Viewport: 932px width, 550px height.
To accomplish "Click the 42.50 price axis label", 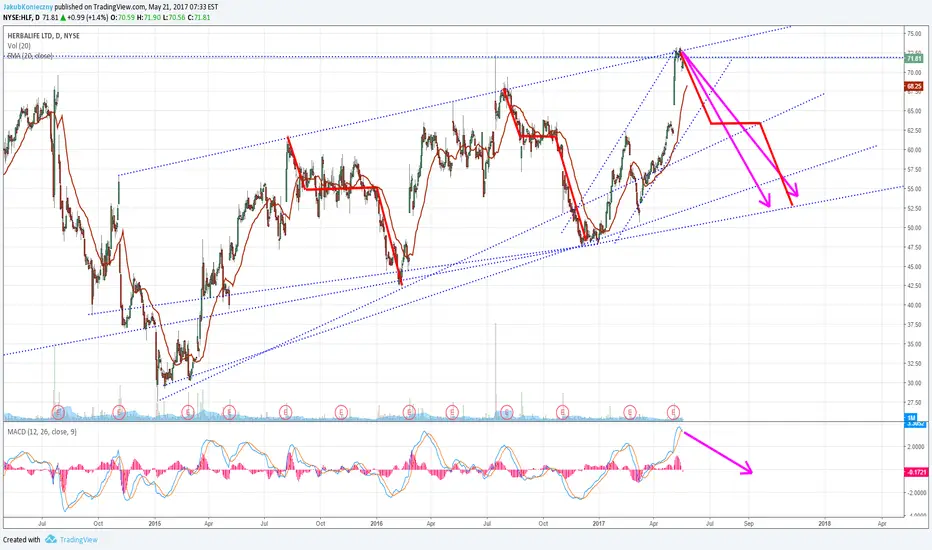I will (x=914, y=286).
